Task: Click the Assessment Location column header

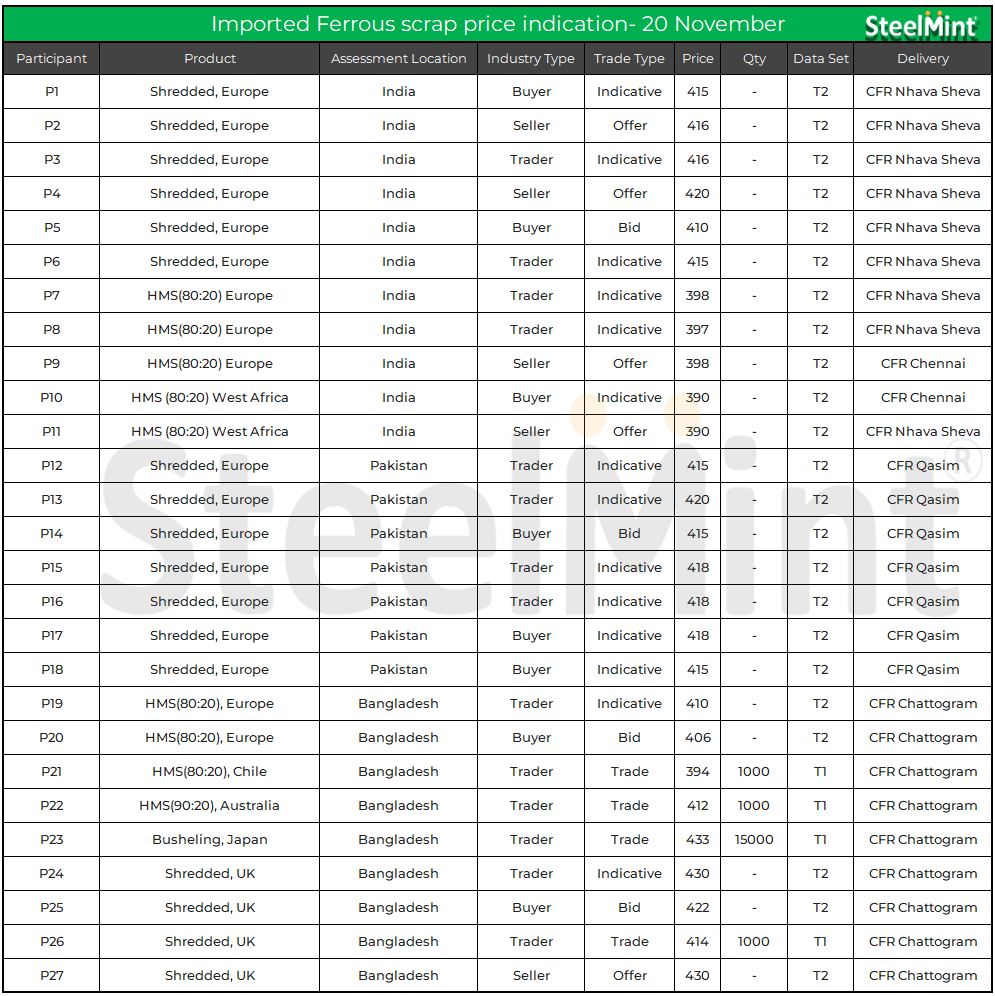Action: [x=398, y=59]
